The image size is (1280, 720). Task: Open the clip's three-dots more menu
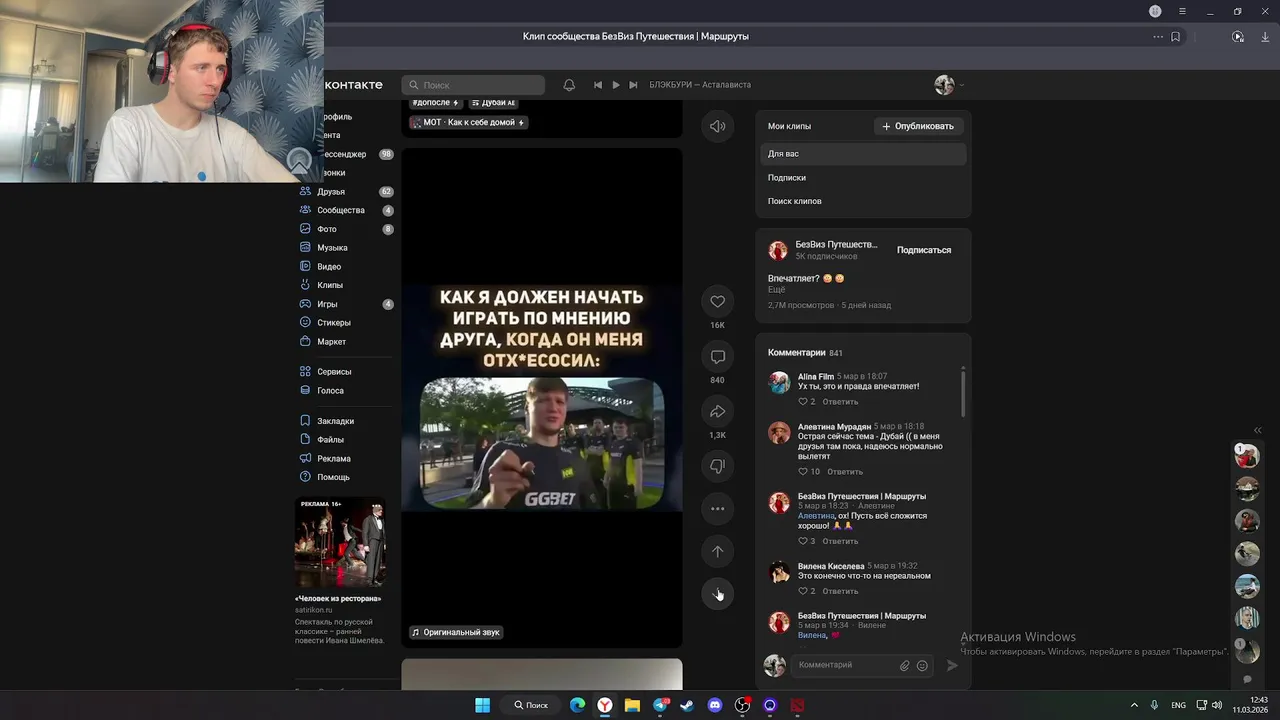[717, 508]
